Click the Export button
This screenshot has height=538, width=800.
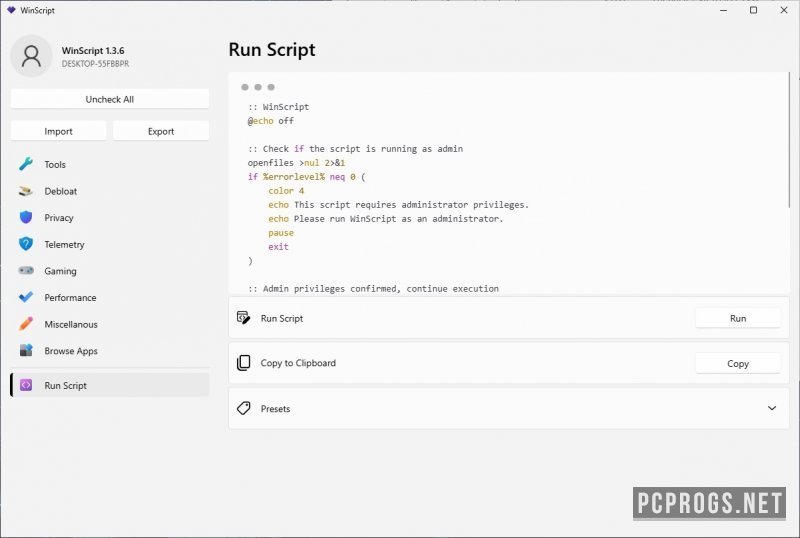coord(161,131)
